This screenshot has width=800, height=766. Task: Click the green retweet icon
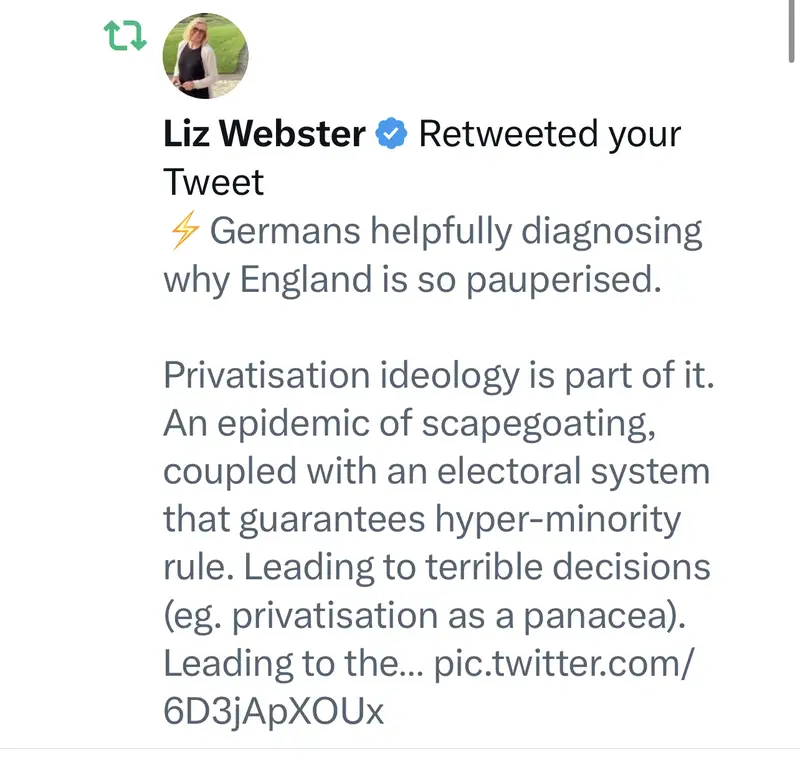(x=125, y=38)
